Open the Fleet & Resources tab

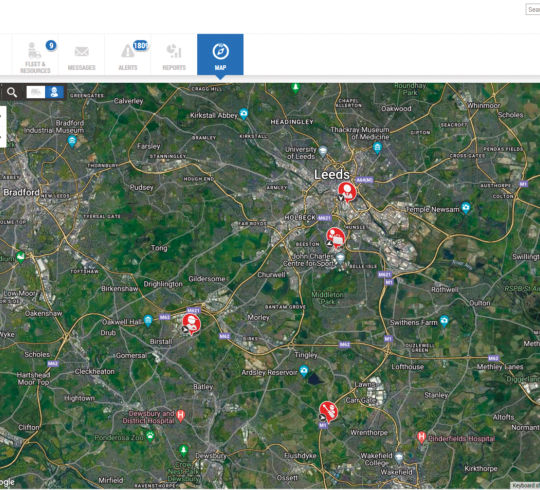(35, 55)
